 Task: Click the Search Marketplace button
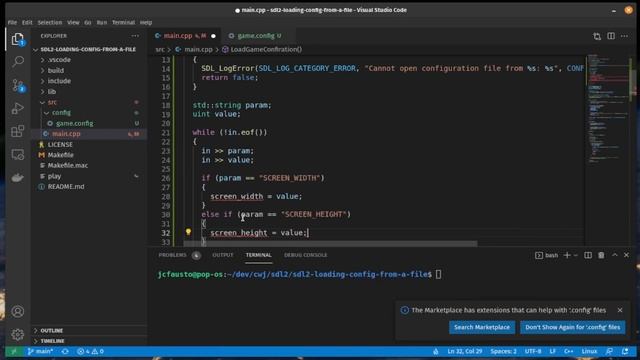point(482,327)
